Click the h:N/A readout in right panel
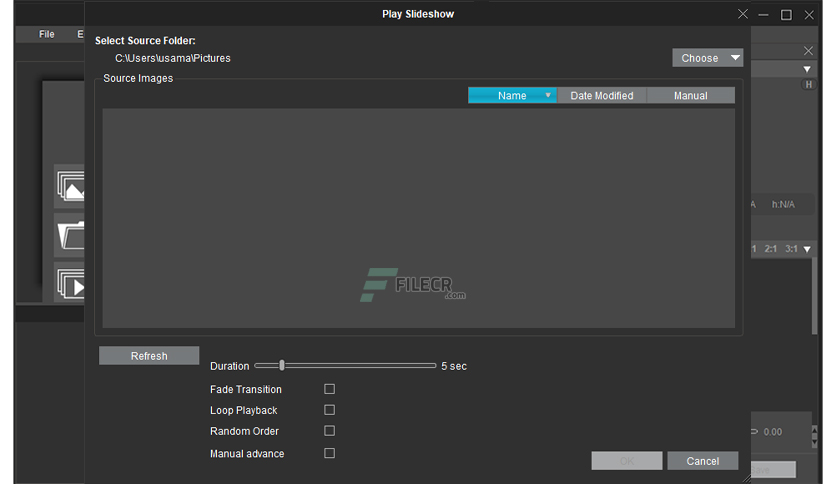 pyautogui.click(x=783, y=204)
